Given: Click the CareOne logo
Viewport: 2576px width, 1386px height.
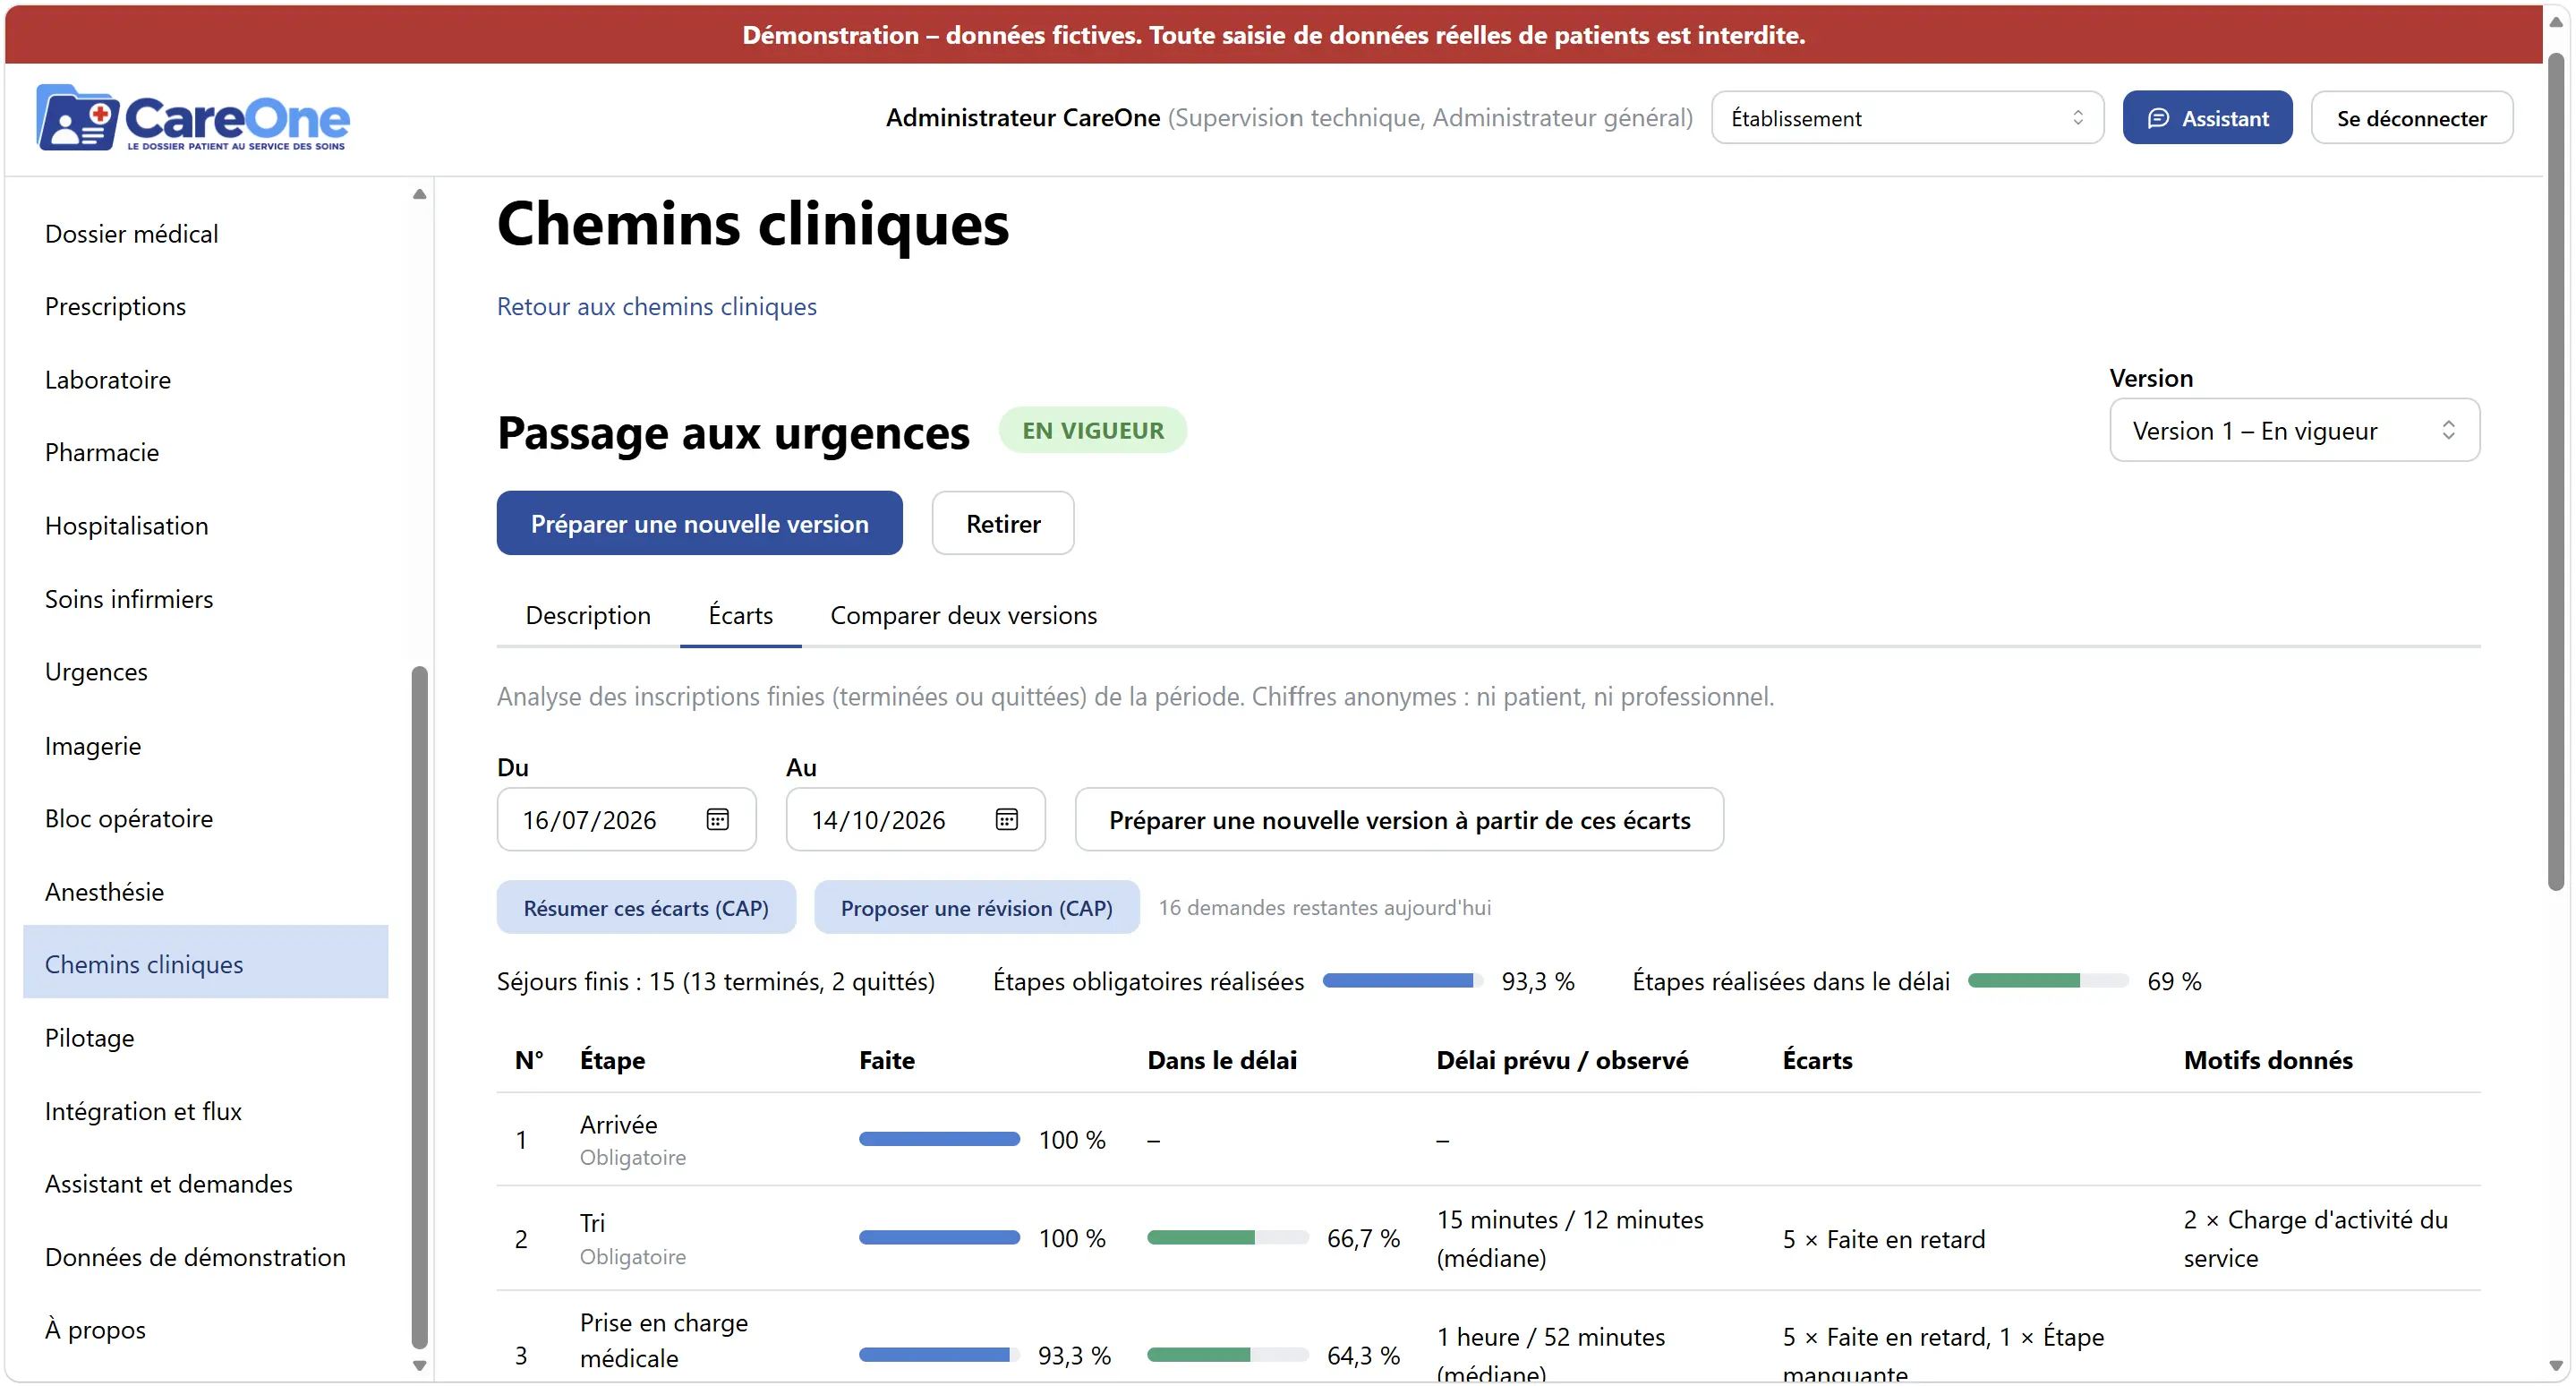Looking at the screenshot, I should (193, 118).
